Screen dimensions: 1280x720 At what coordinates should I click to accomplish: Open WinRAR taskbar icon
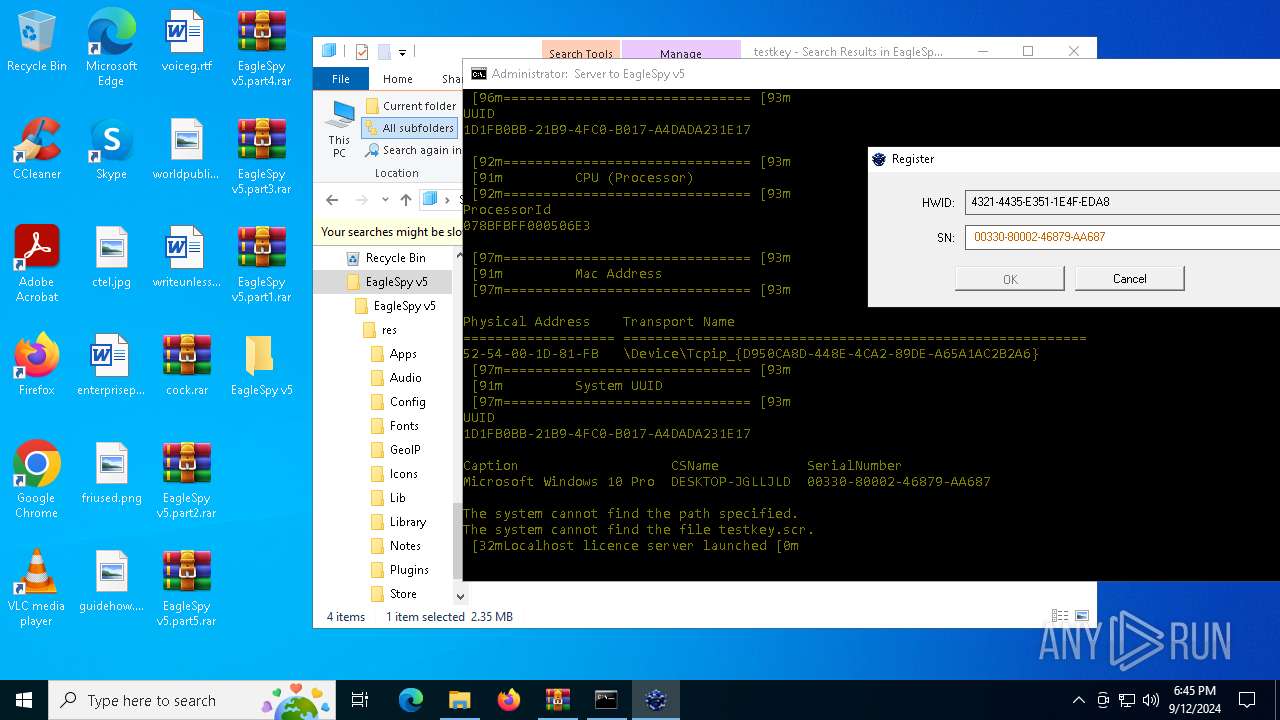tap(557, 700)
